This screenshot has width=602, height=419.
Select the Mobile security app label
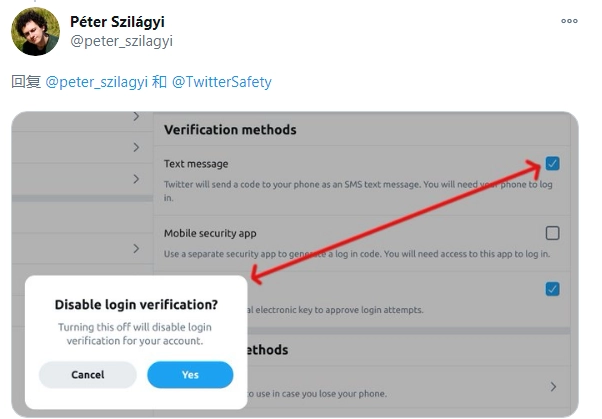210,233
